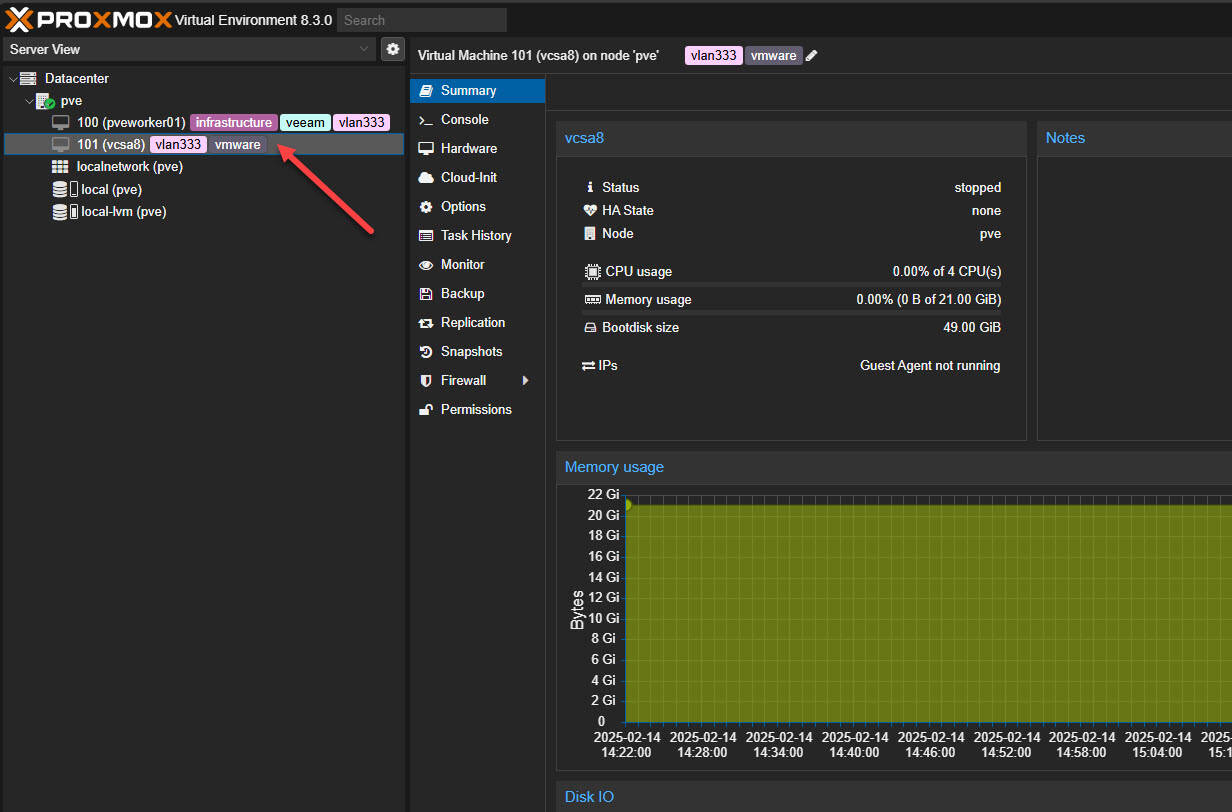1232x812 pixels.
Task: Click the Memory usage graph title
Action: (614, 467)
